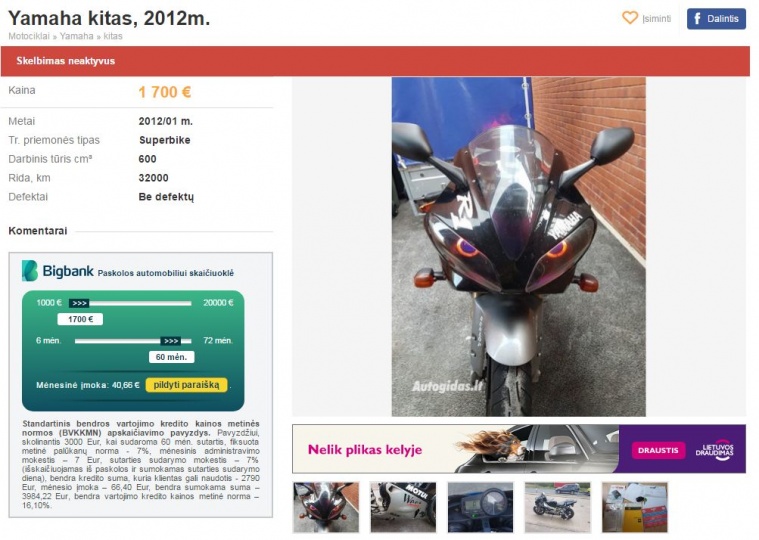Click the Facebook logo icon
Image resolution: width=759 pixels, height=540 pixels.
point(698,19)
